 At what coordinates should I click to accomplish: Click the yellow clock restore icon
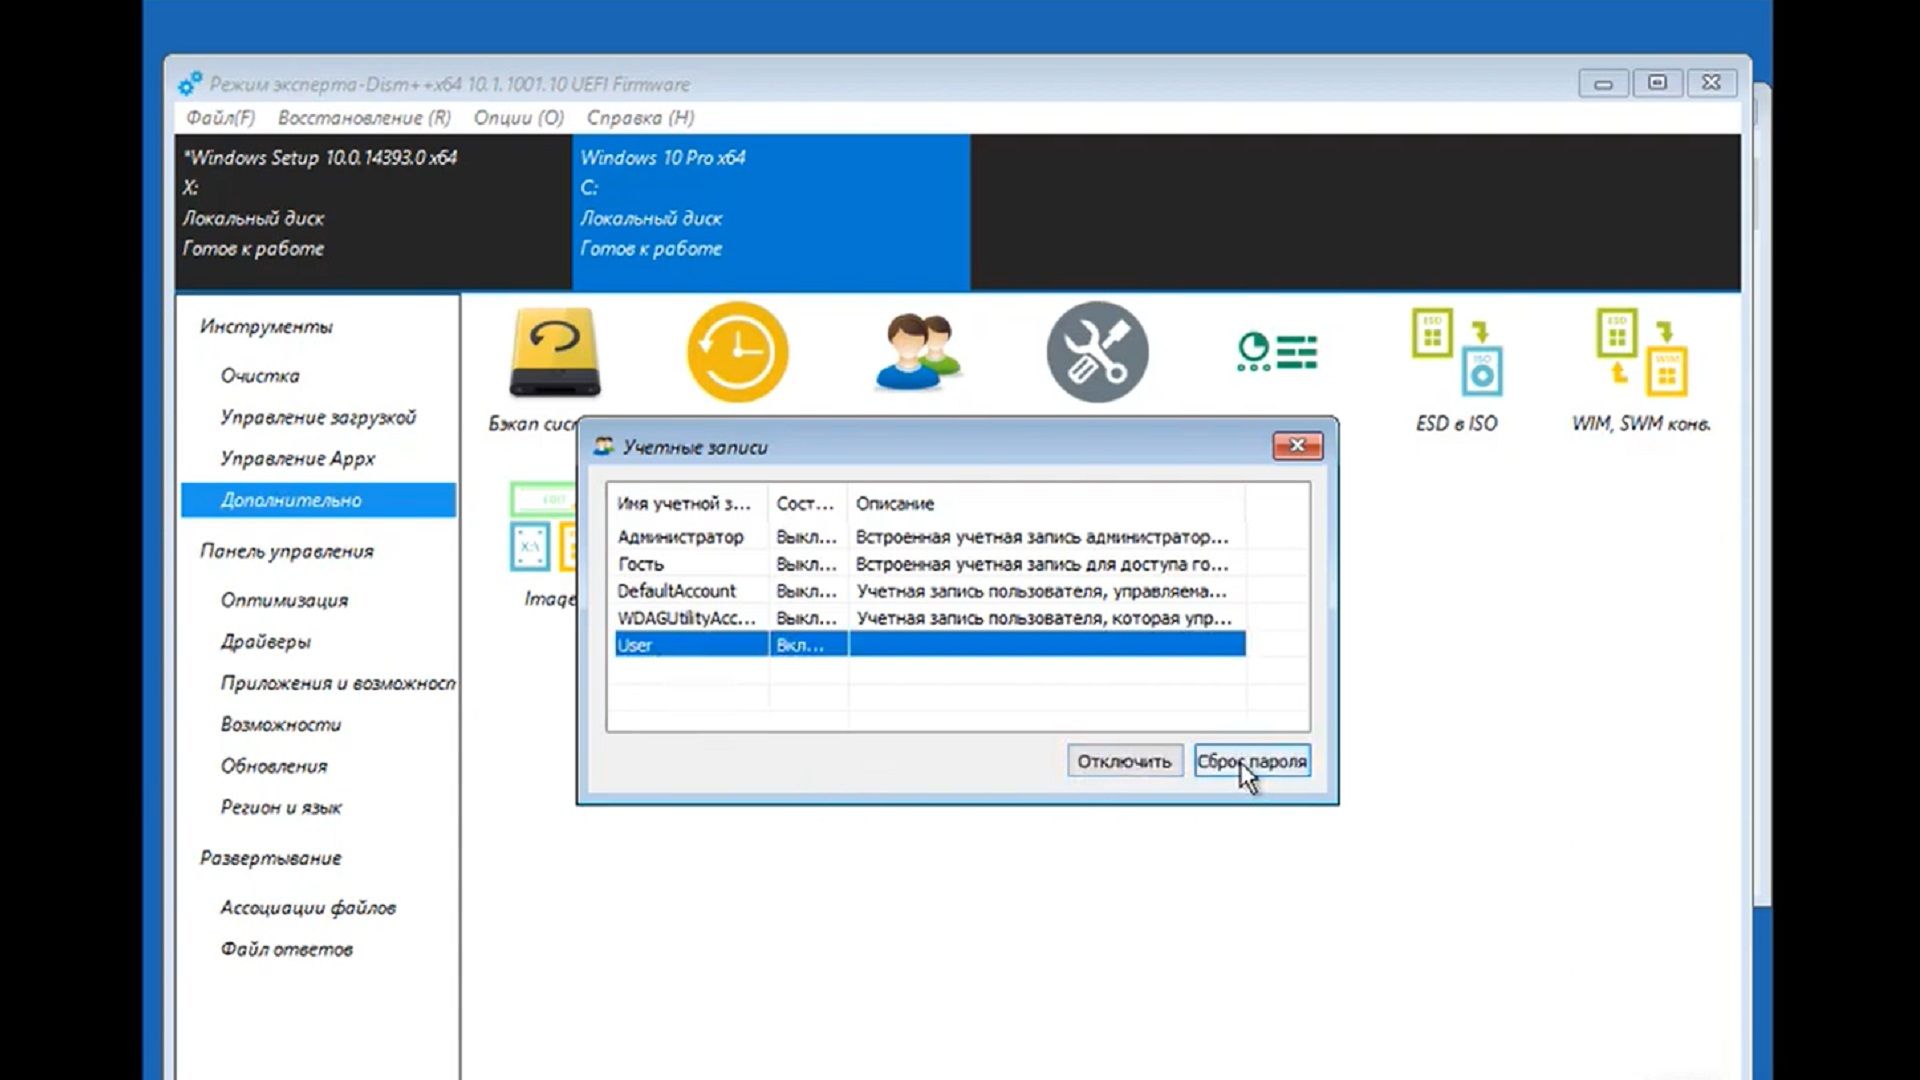coord(737,352)
